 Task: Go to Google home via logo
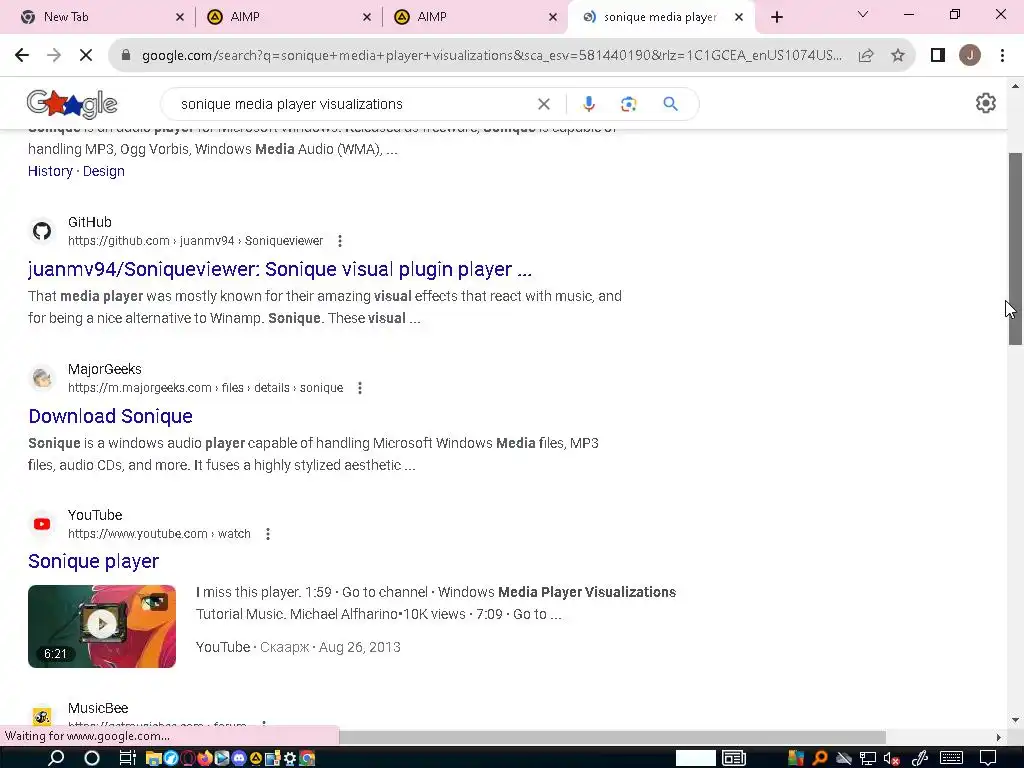[x=72, y=104]
